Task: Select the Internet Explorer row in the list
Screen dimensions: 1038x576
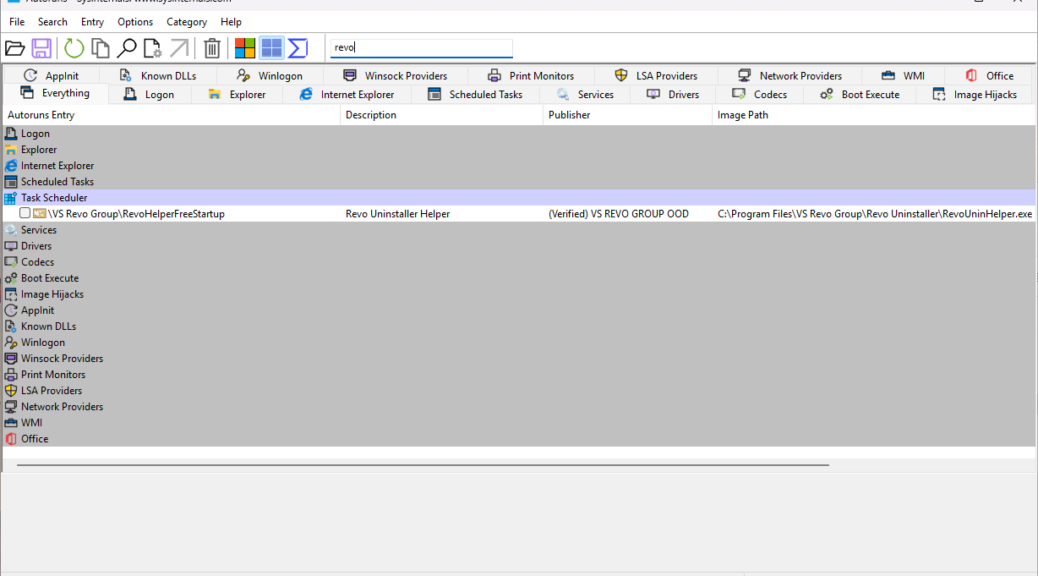Action: tap(519, 166)
